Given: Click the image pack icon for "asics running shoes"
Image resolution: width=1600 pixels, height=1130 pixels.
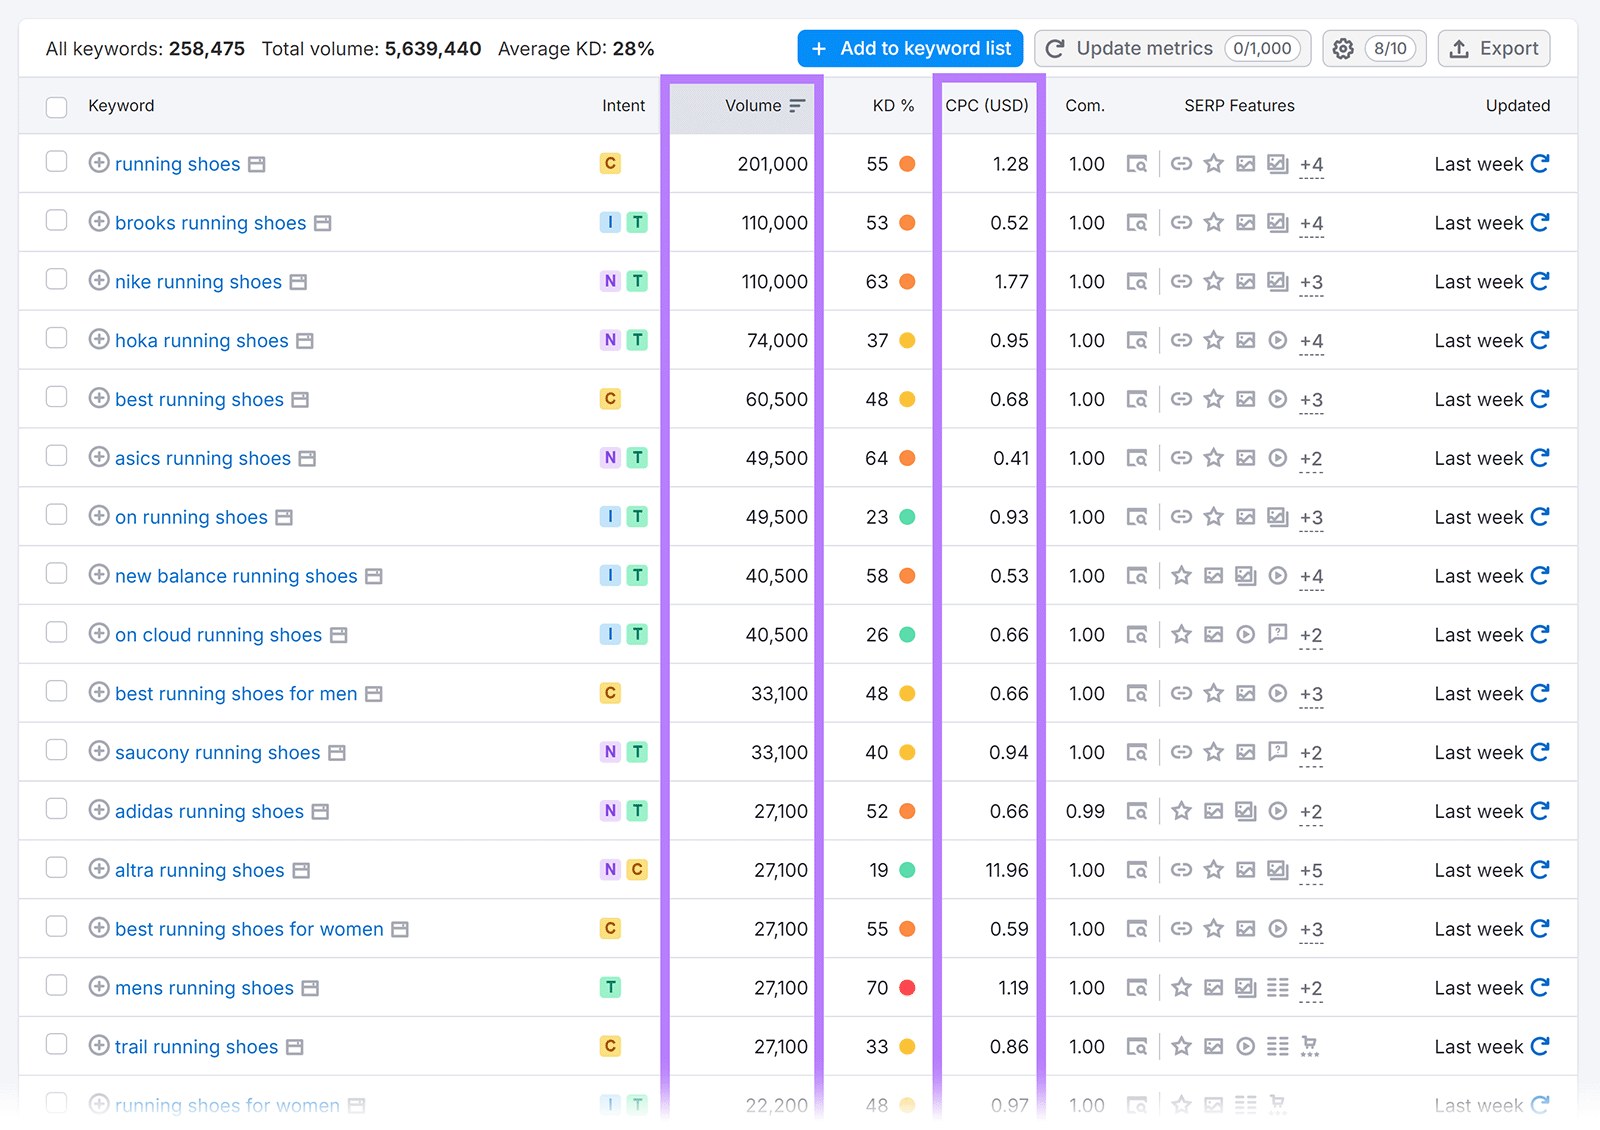Looking at the screenshot, I should coord(1245,458).
